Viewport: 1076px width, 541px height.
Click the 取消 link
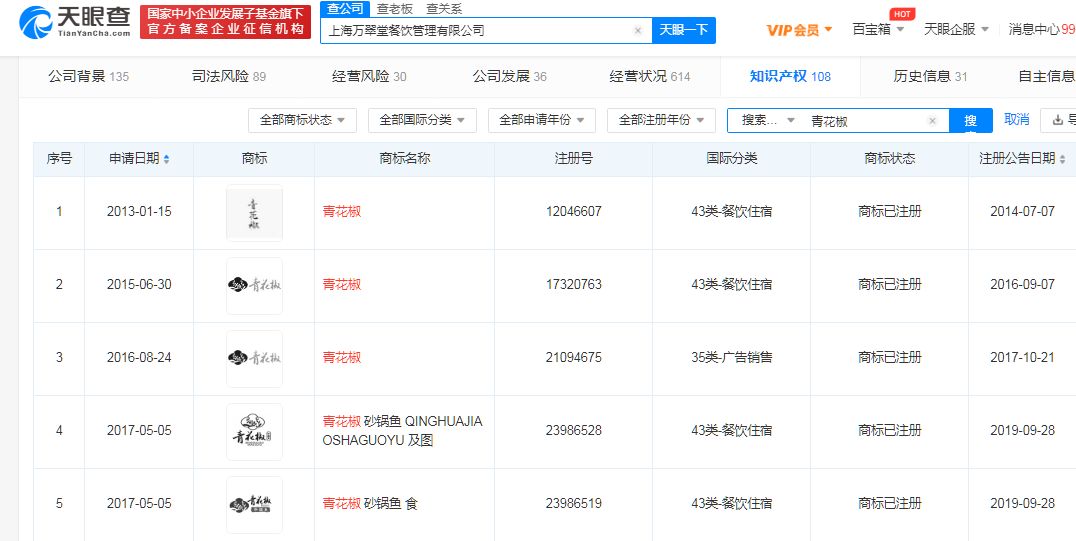1016,119
